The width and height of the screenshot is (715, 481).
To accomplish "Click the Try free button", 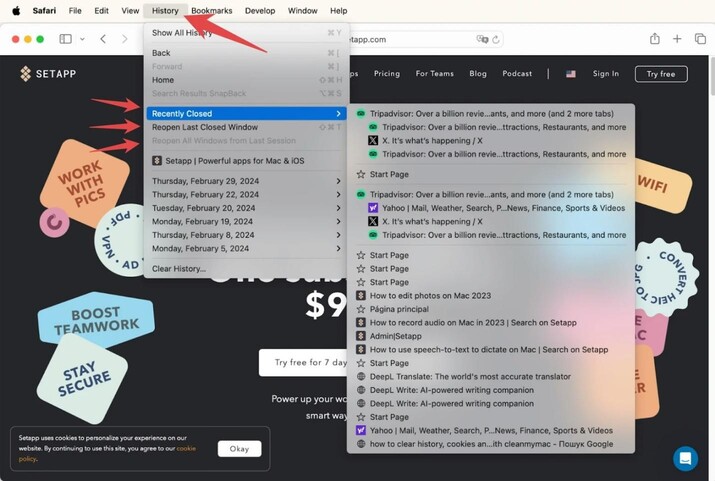I will coord(661,74).
